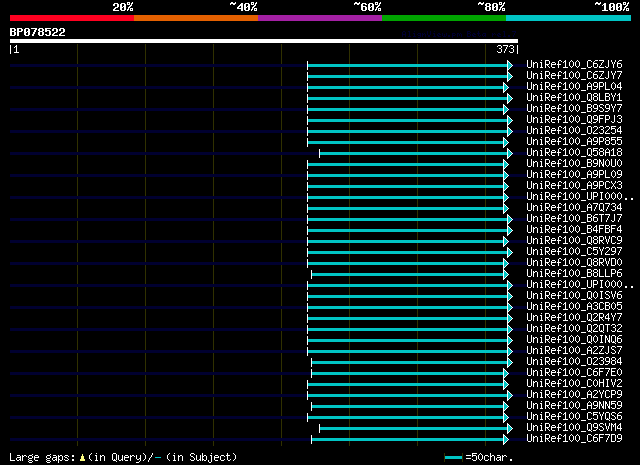Click the white query sequence bar
Screen dimensions: 640x465
tap(264, 41)
